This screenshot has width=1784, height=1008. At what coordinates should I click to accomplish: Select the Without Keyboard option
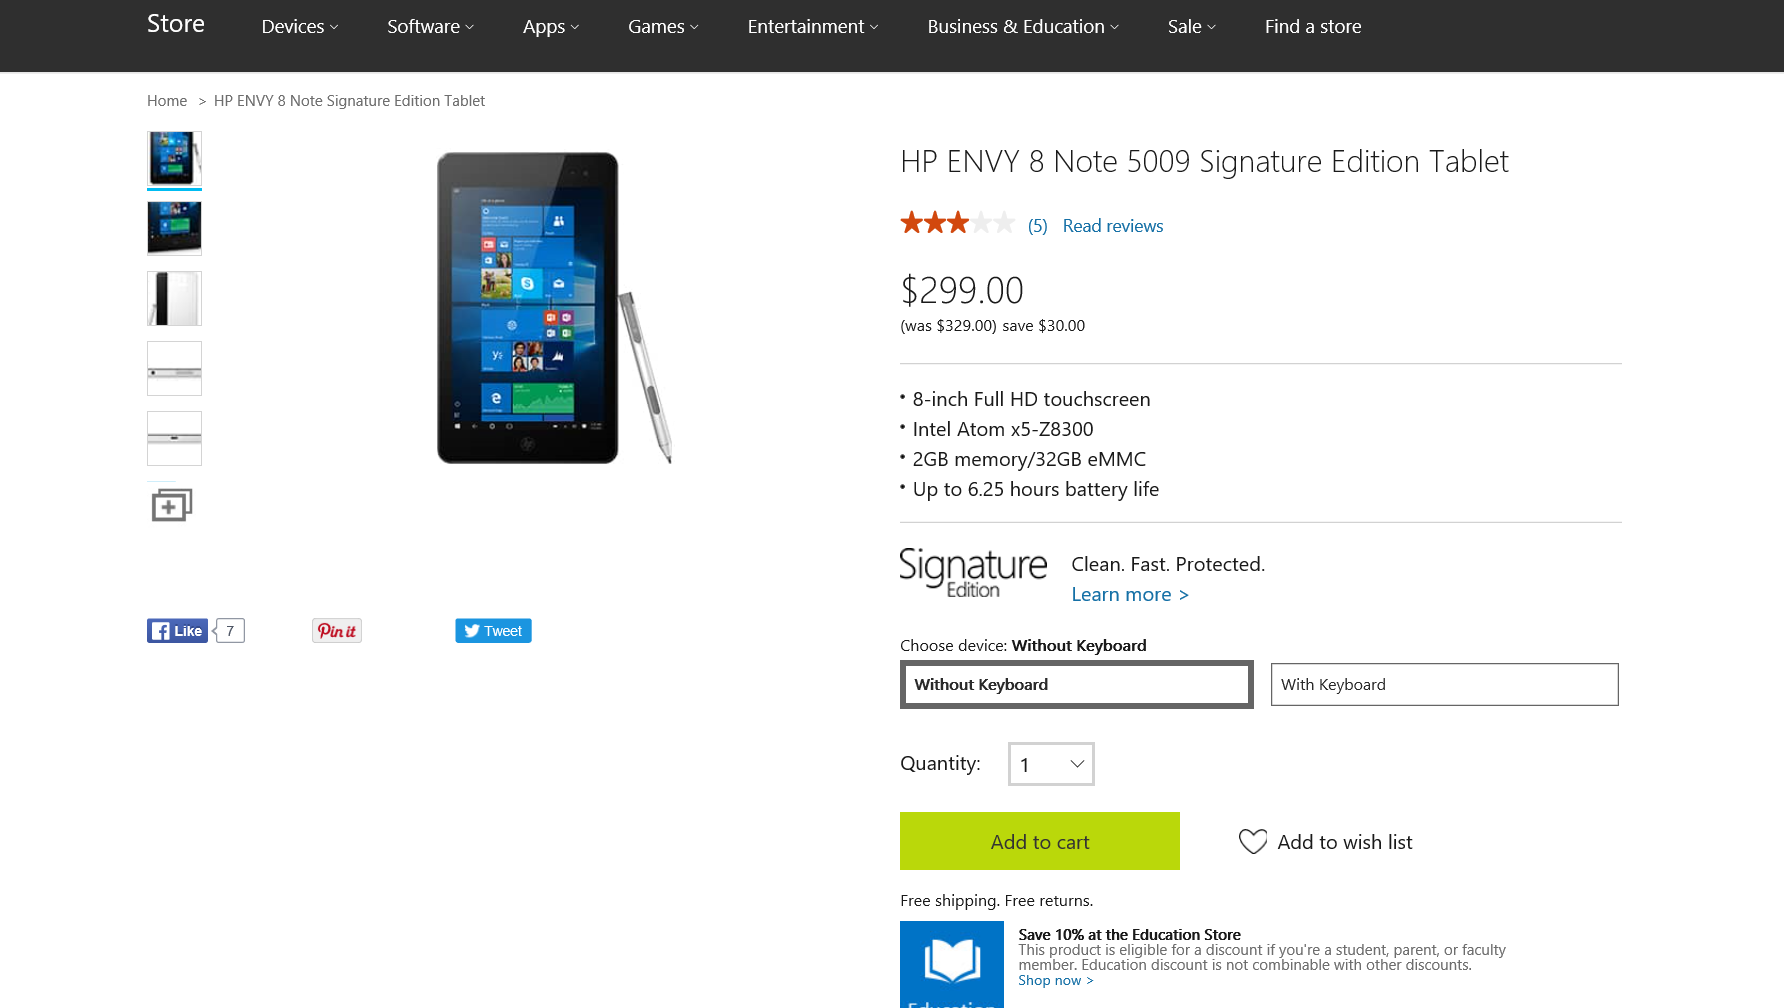(1077, 685)
